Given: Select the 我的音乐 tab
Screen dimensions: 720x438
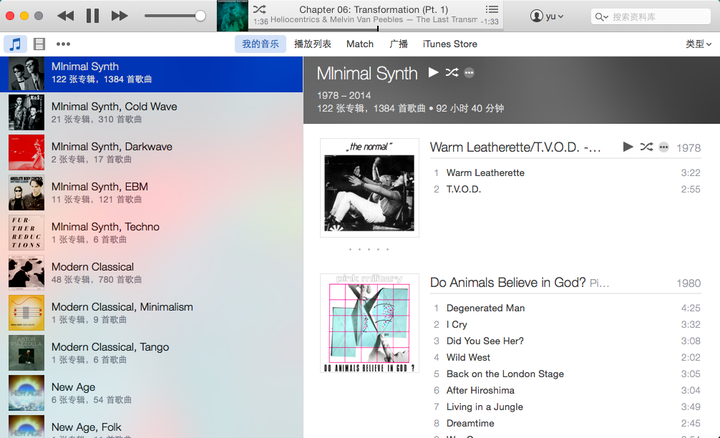Looking at the screenshot, I should point(260,44).
